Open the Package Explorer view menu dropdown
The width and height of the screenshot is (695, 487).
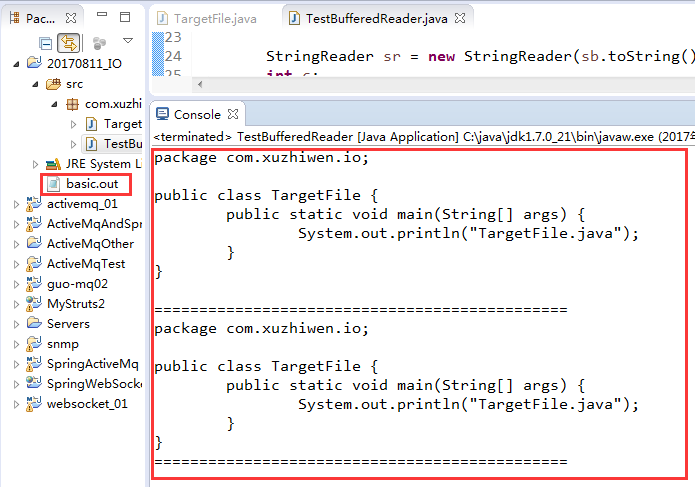click(128, 41)
